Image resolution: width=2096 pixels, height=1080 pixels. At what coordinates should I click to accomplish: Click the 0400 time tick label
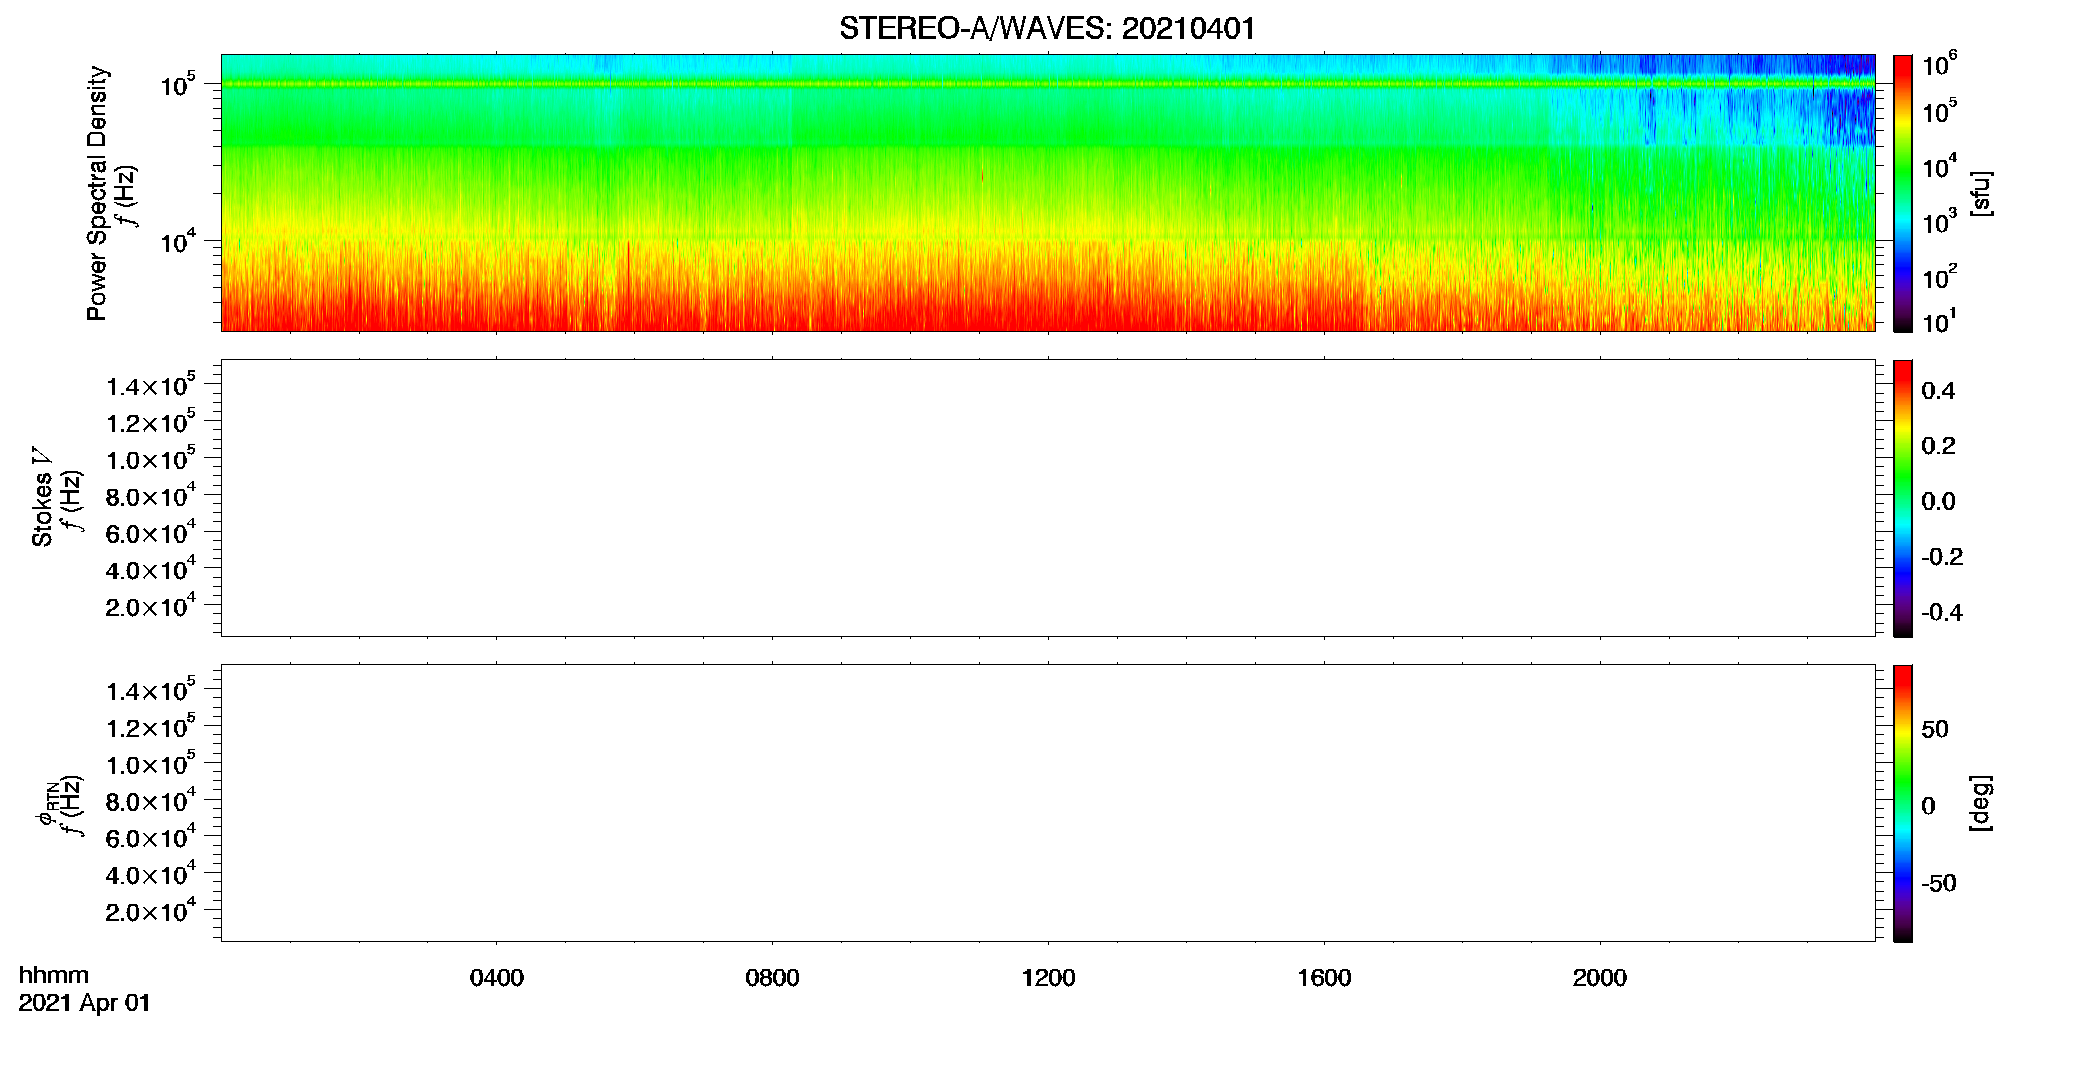[497, 978]
